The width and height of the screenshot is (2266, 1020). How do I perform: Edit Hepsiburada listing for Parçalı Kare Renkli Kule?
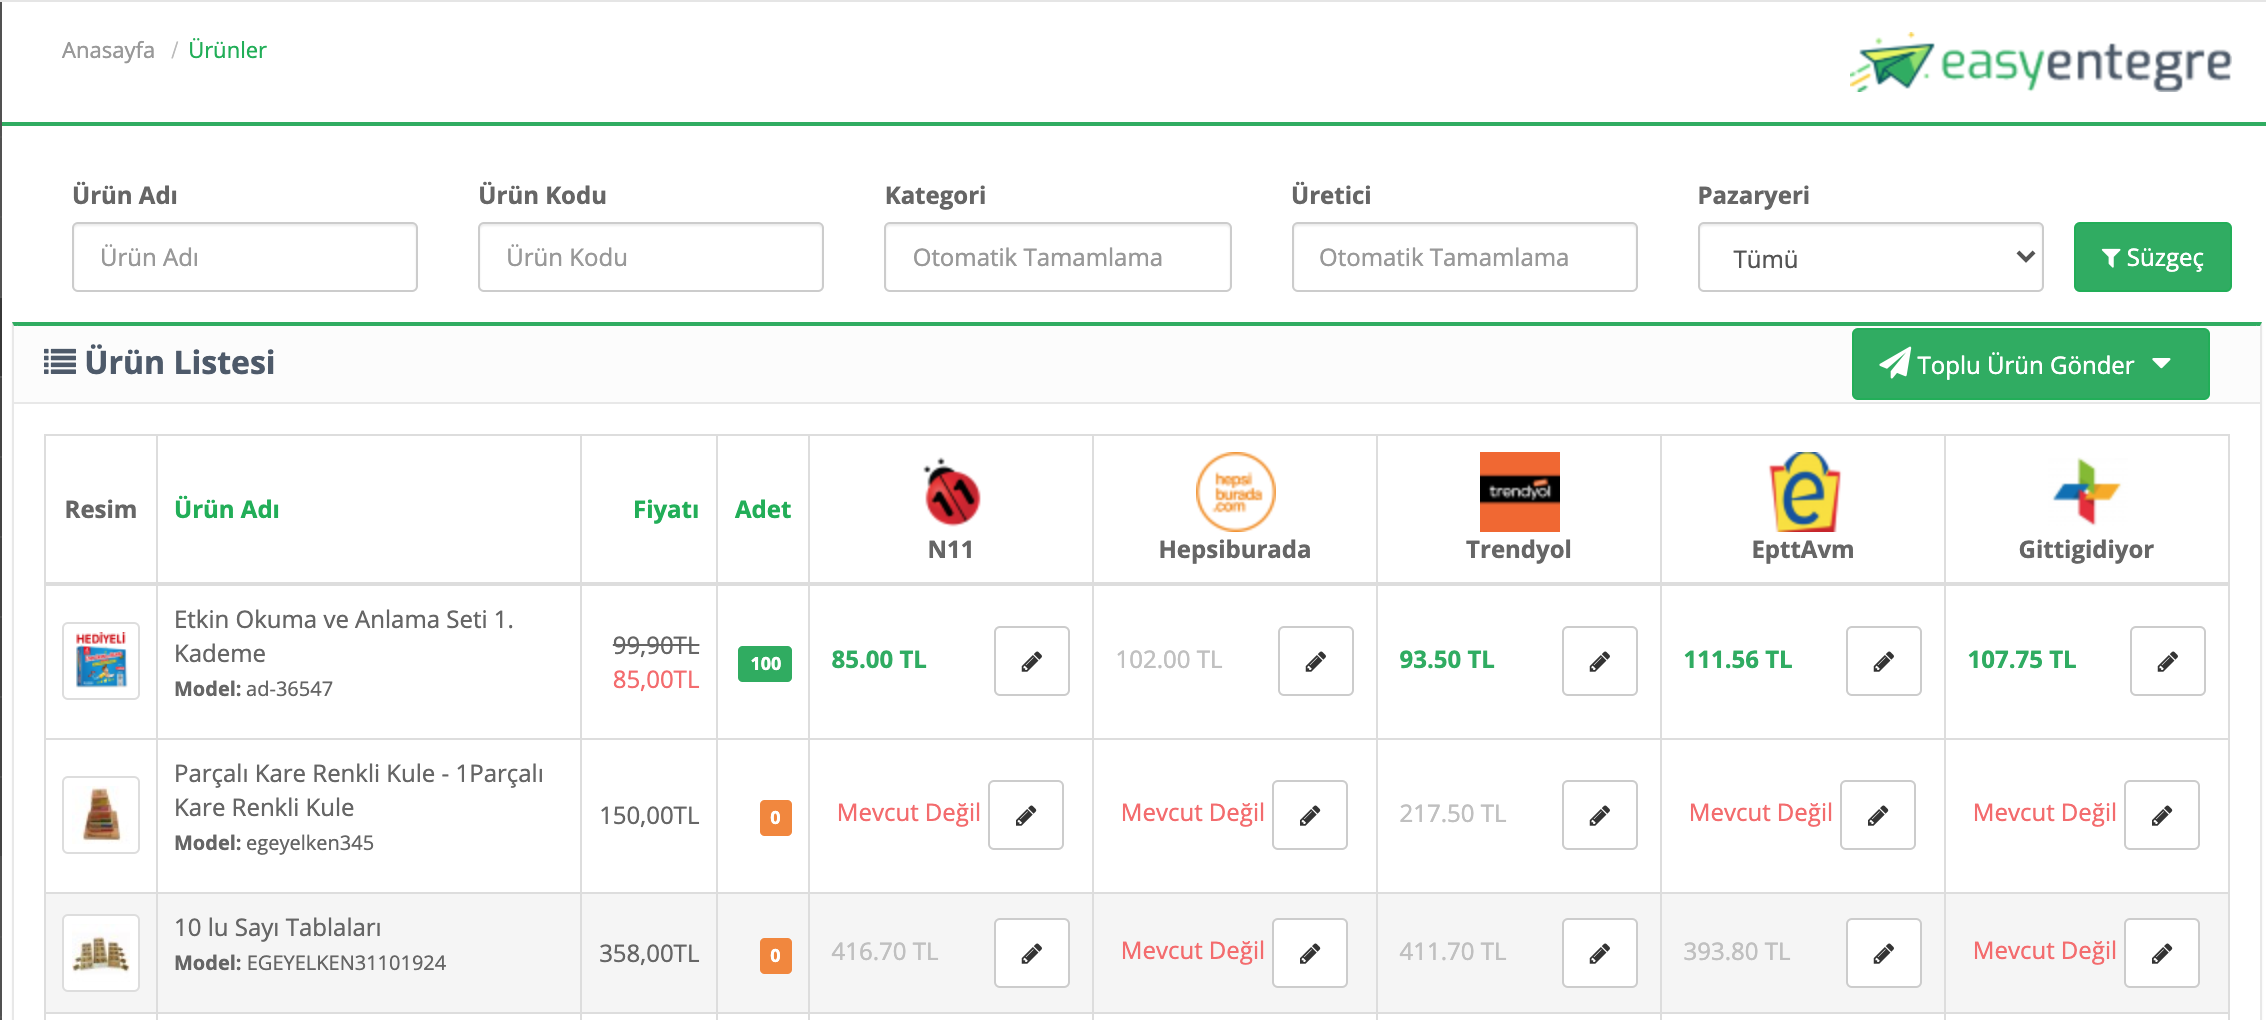1309,815
